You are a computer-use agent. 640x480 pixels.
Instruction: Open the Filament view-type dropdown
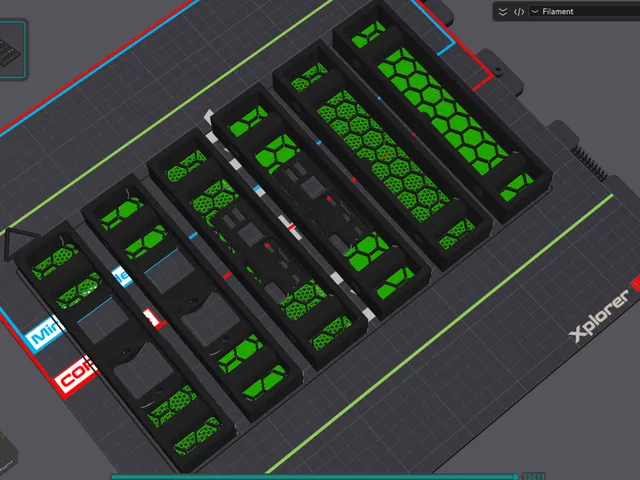(x=584, y=12)
